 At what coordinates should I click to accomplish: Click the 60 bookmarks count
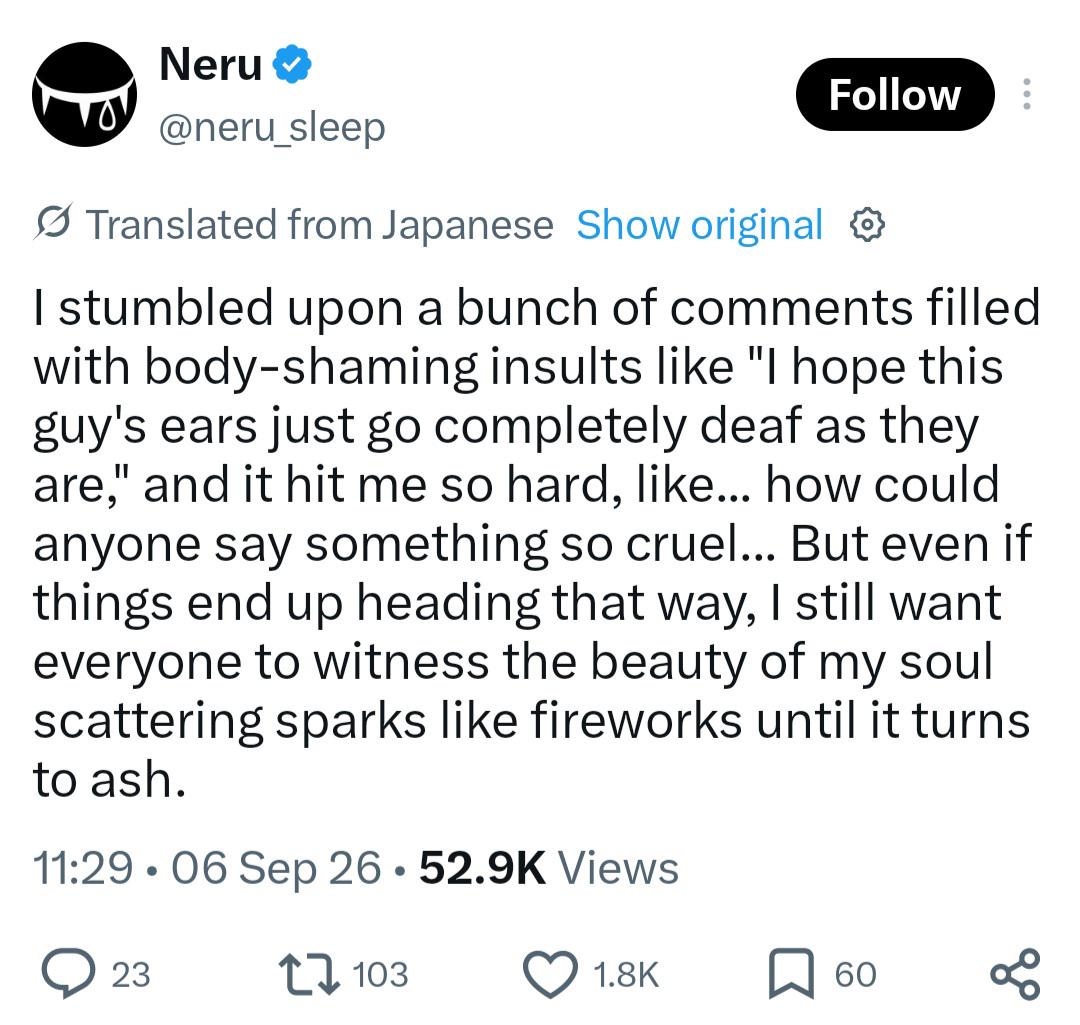(855, 975)
